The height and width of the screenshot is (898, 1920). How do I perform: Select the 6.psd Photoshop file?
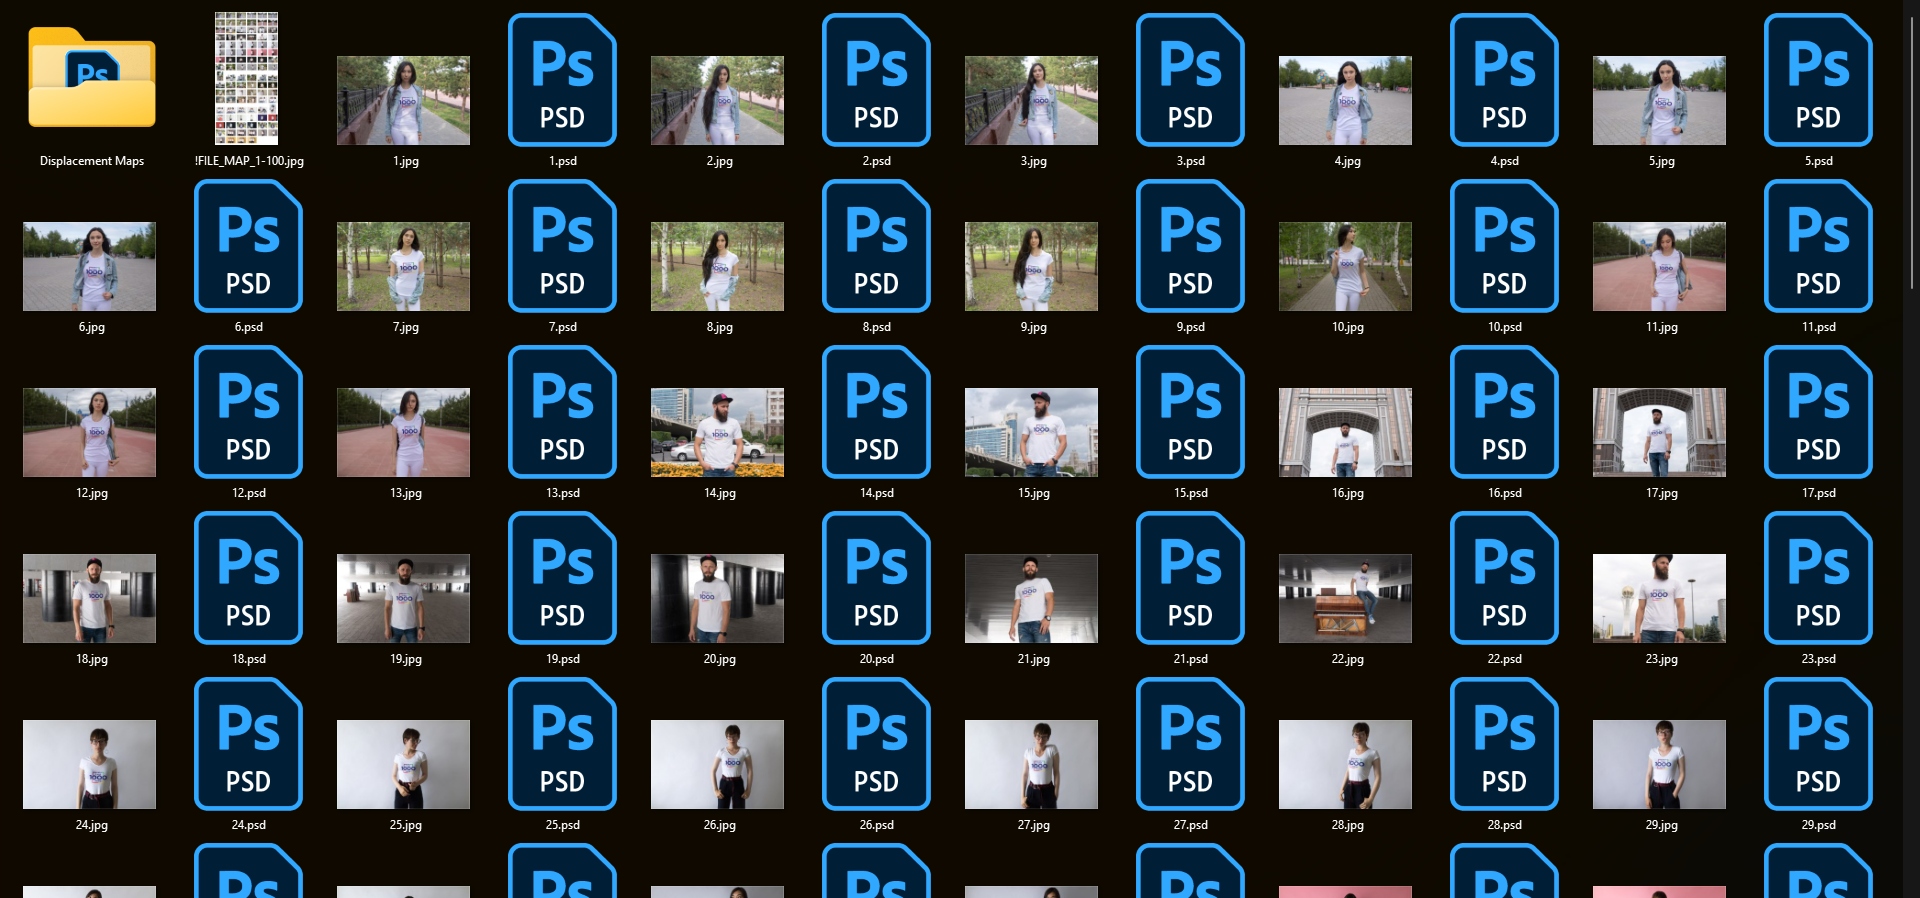[x=248, y=246]
